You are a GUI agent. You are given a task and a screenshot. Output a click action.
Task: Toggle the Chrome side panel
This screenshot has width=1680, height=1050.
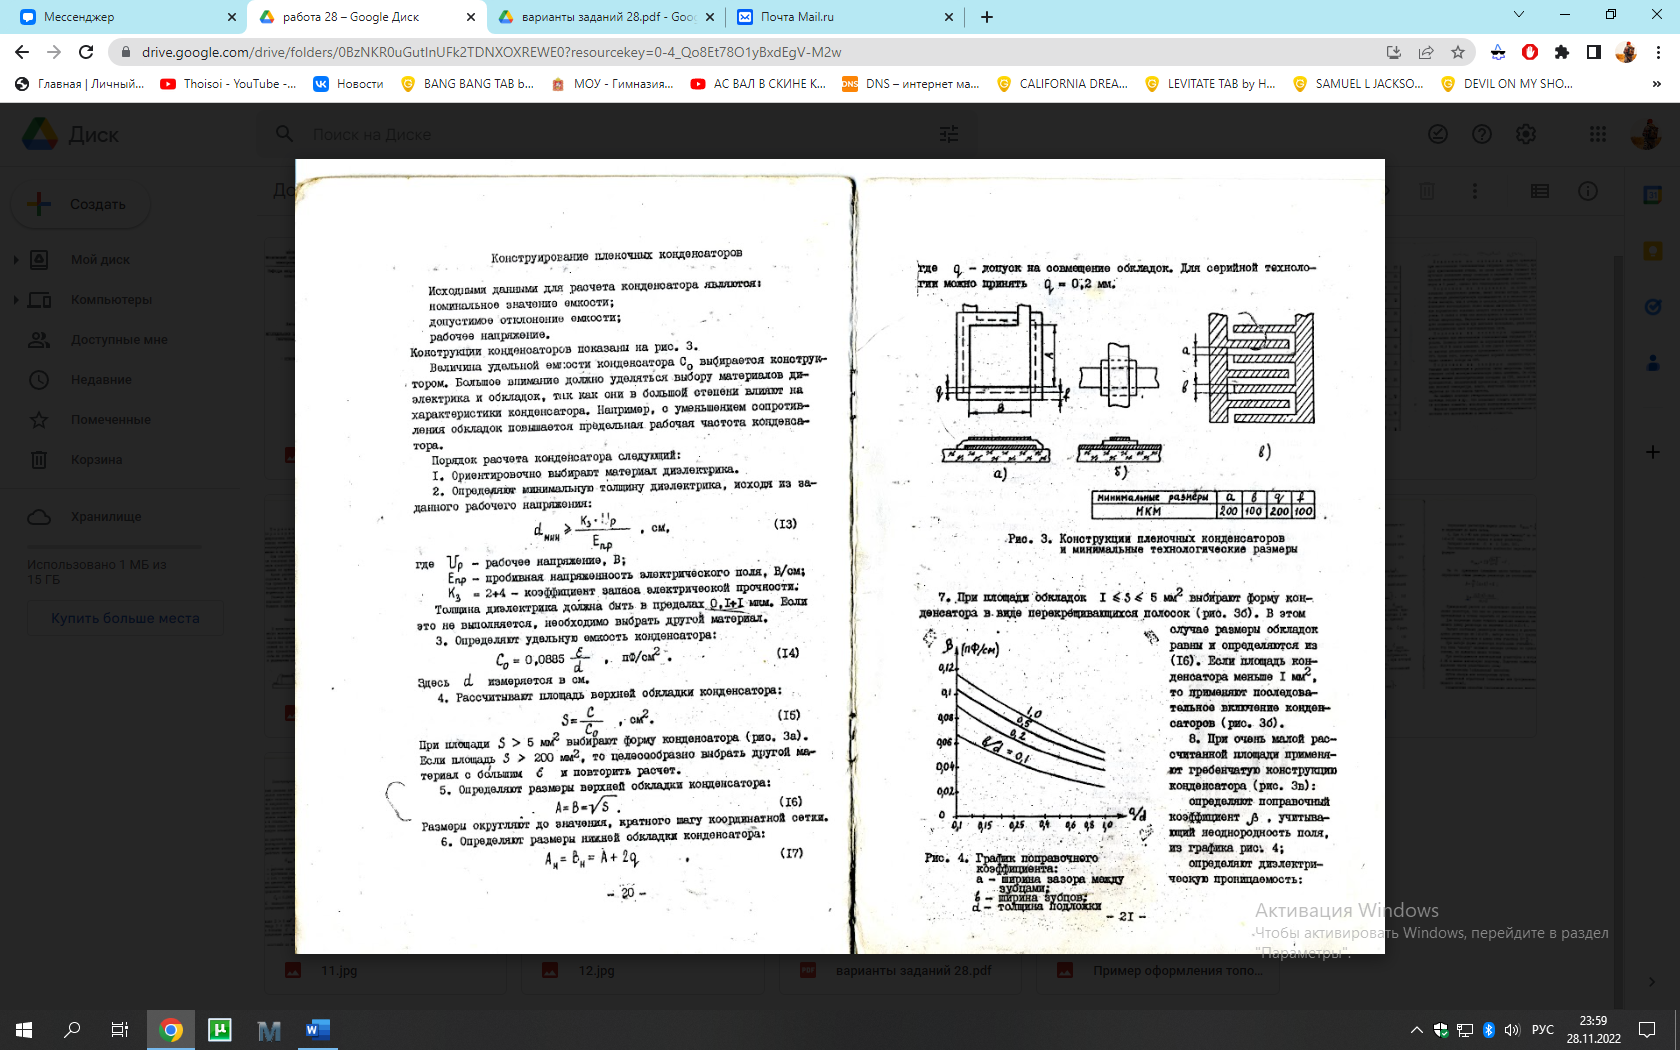1594,52
